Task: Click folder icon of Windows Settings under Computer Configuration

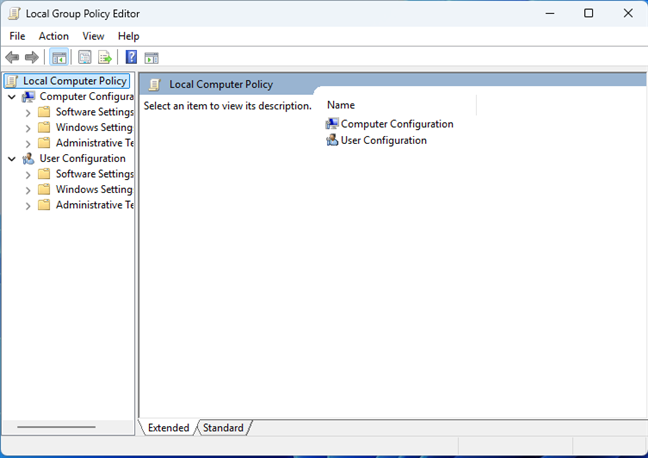Action: pyautogui.click(x=44, y=127)
